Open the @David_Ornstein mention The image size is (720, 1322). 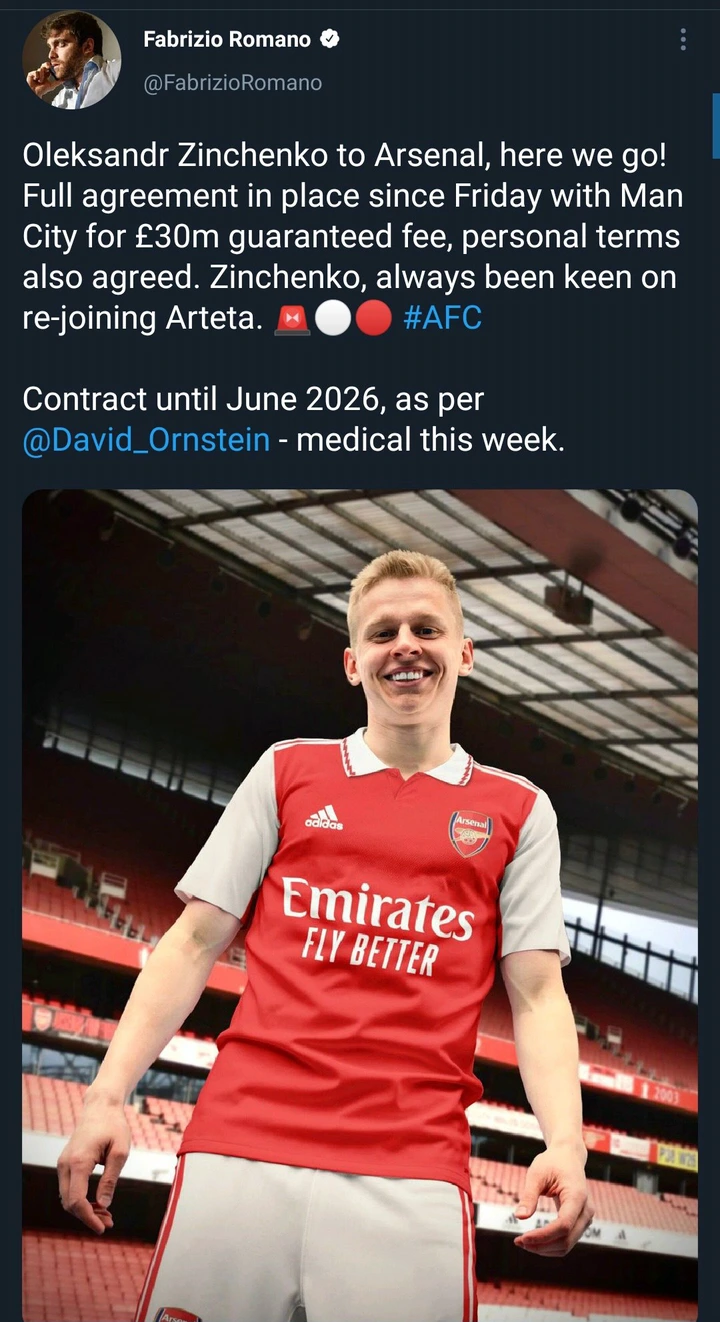tap(146, 440)
